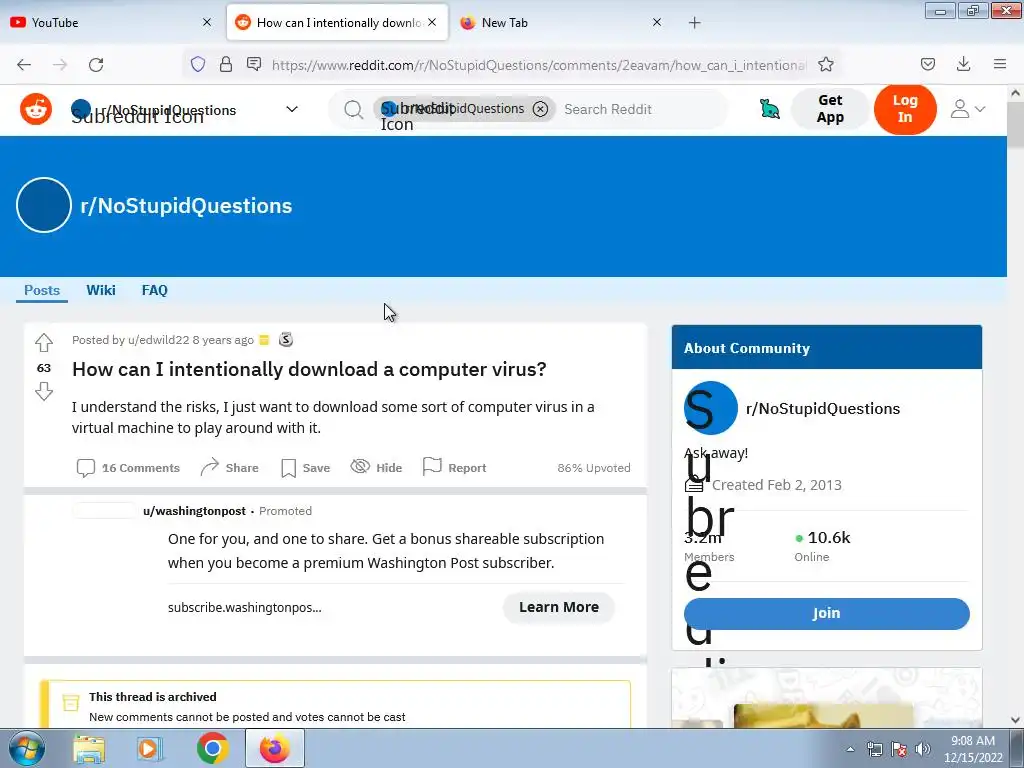1024x768 pixels.
Task: Bookmark this page with star icon
Action: (x=826, y=64)
